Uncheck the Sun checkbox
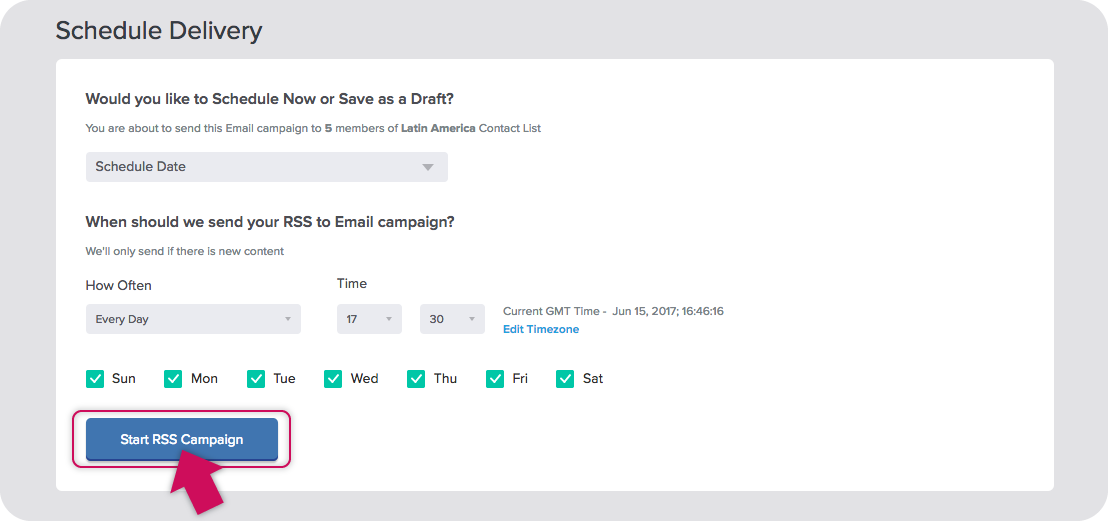Screen dimensions: 1108x521 tap(95, 379)
